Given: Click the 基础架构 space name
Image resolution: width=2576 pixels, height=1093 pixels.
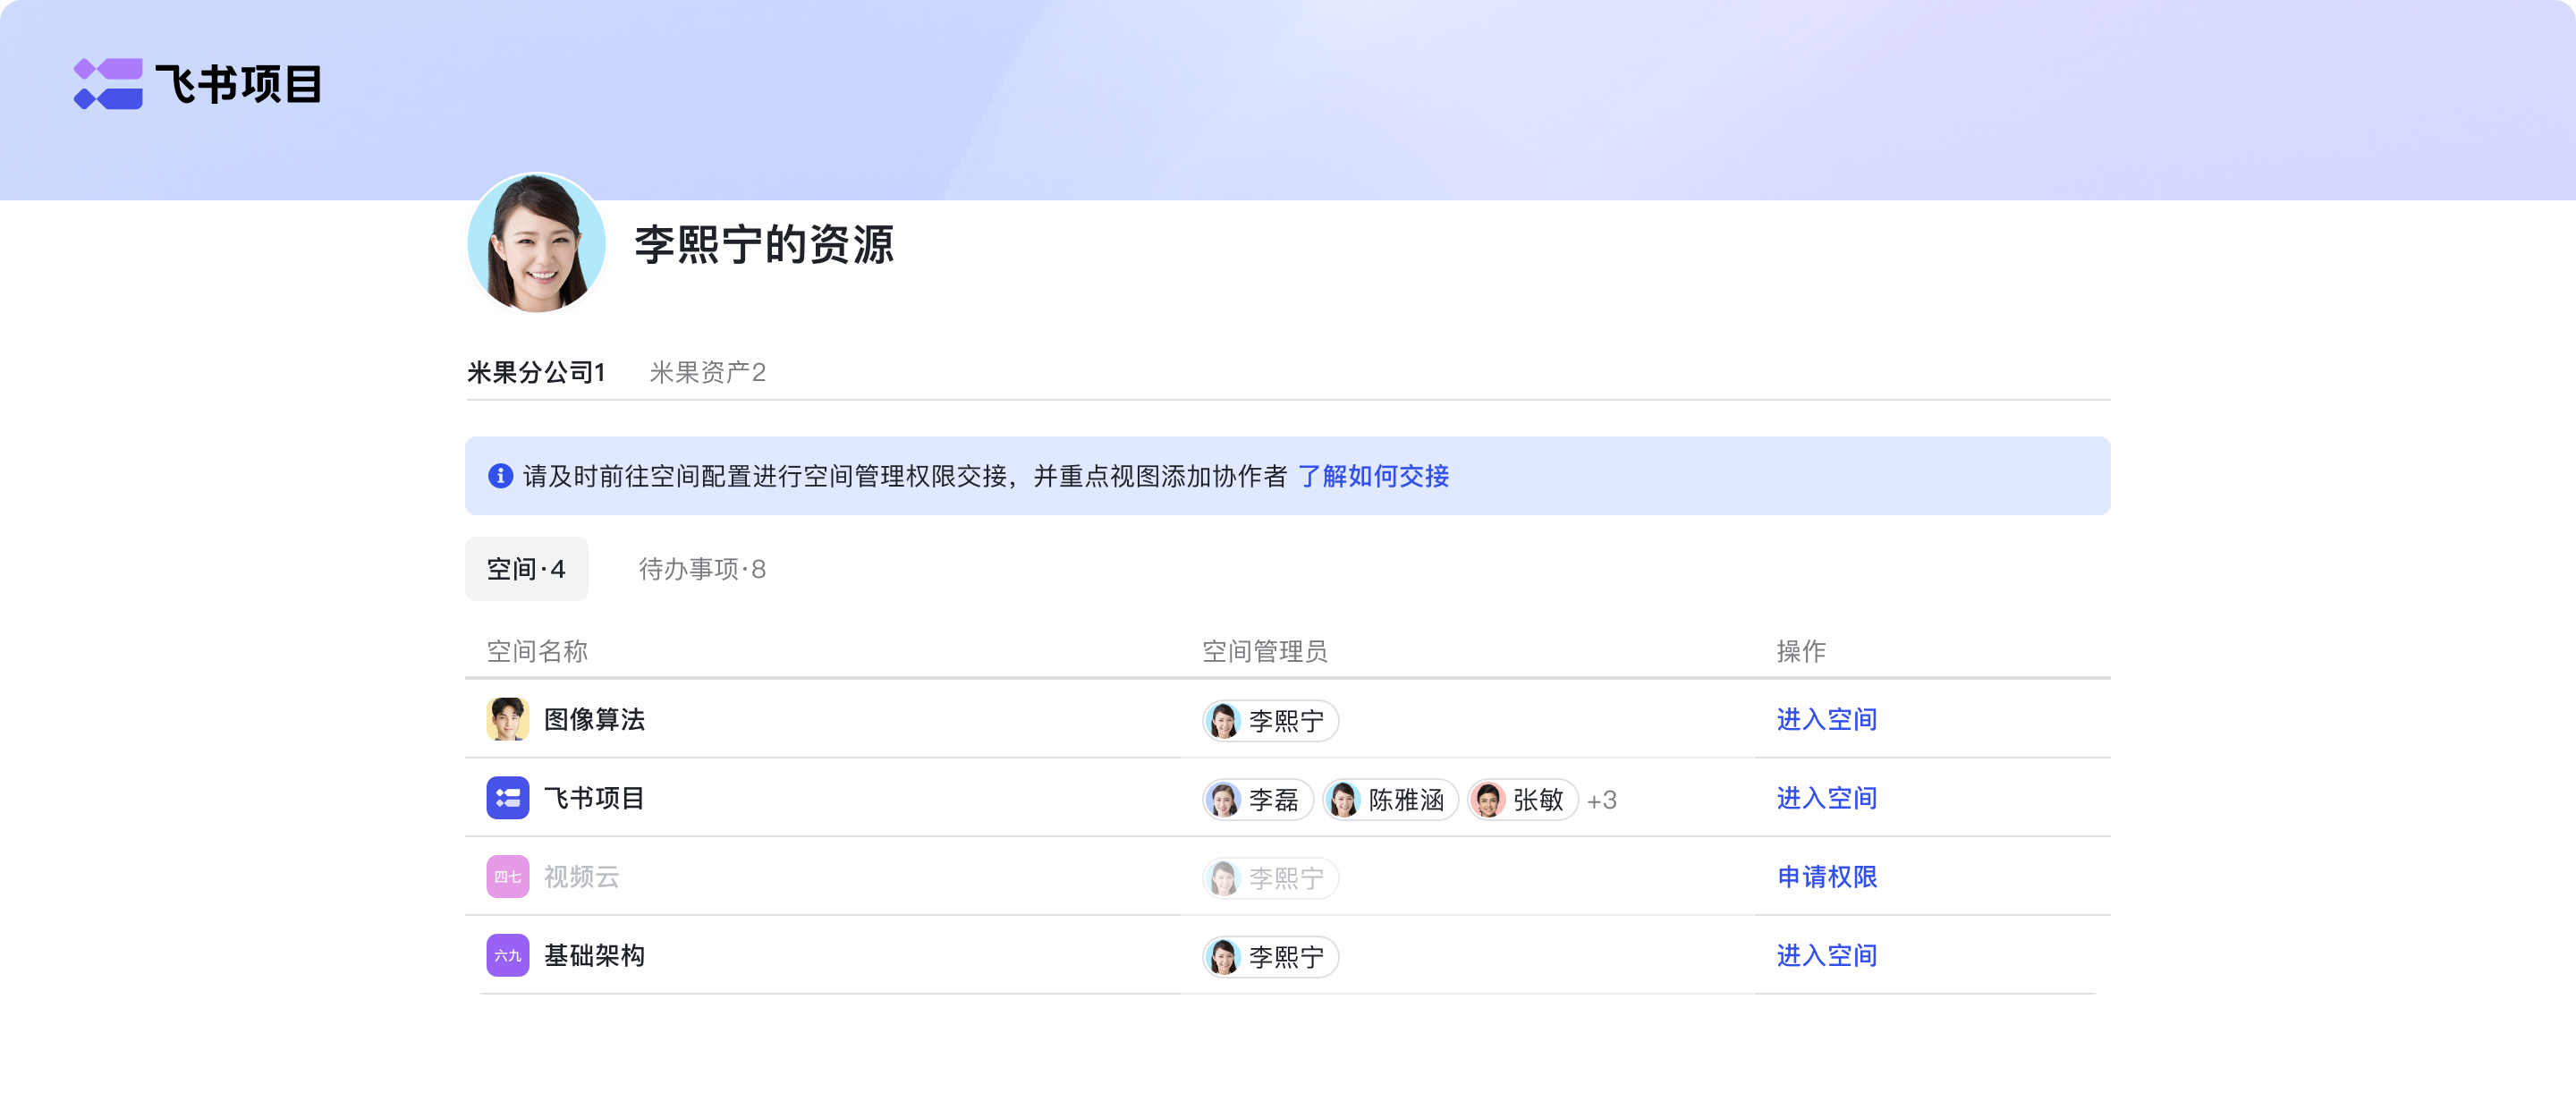Looking at the screenshot, I should coord(595,956).
